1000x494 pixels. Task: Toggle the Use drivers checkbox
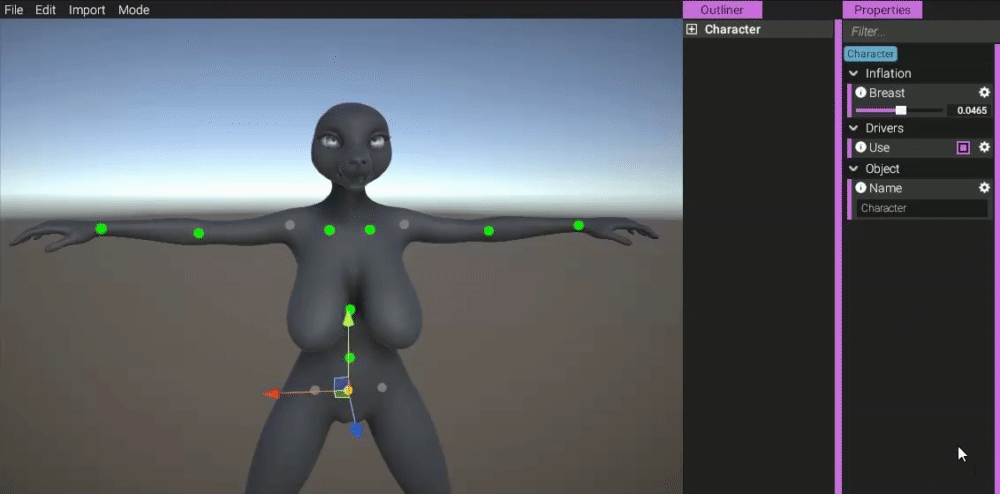click(963, 148)
